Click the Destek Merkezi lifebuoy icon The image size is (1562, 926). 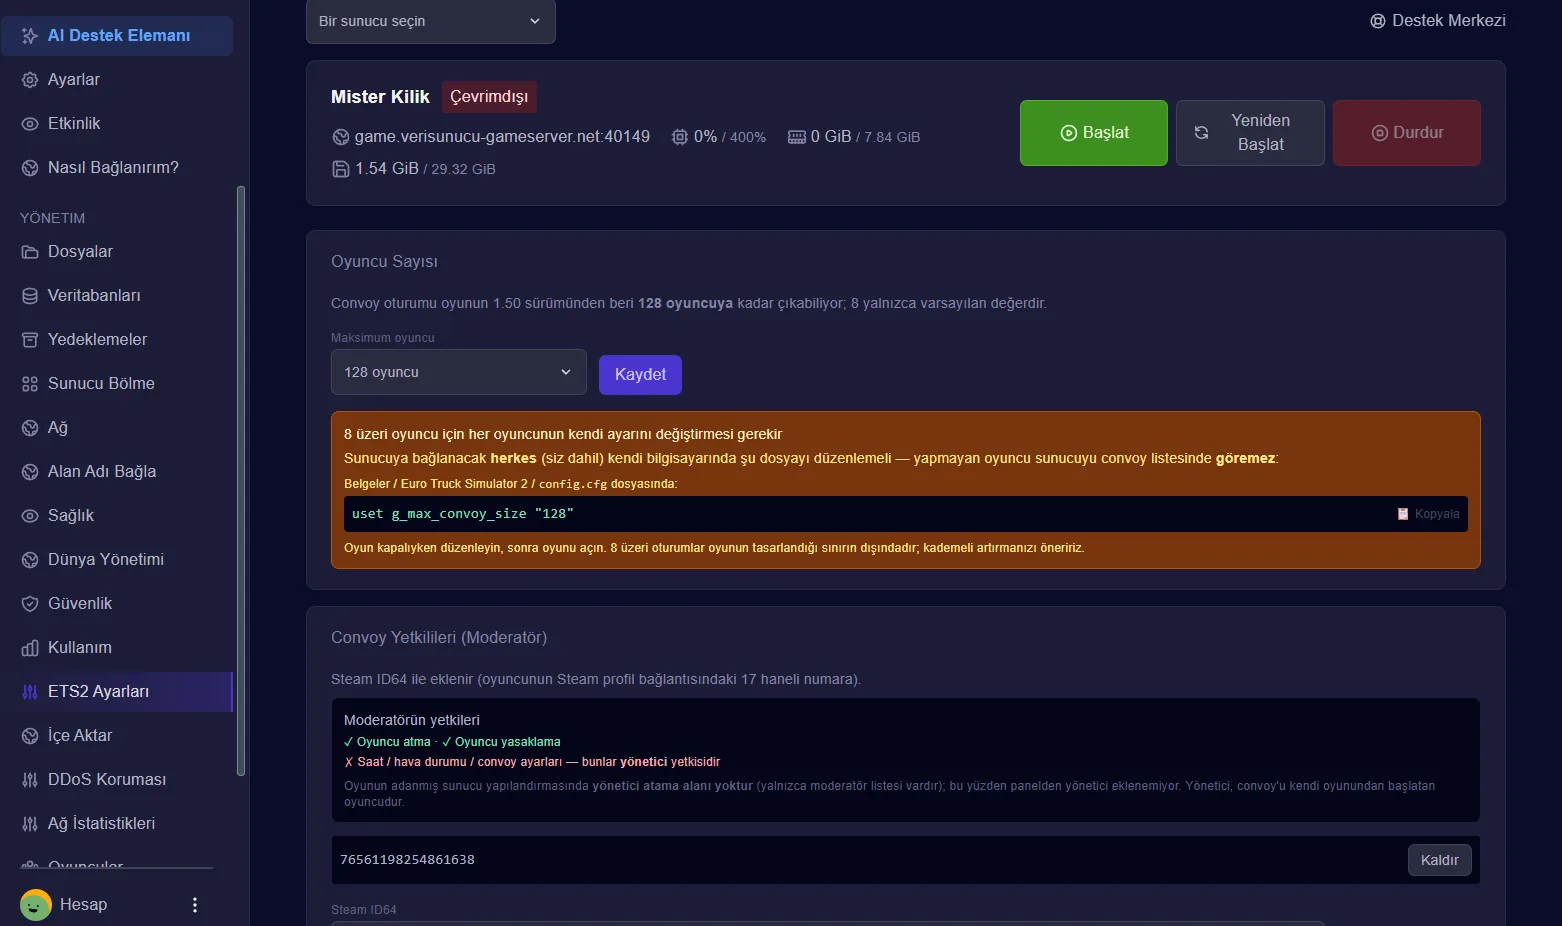click(1378, 21)
